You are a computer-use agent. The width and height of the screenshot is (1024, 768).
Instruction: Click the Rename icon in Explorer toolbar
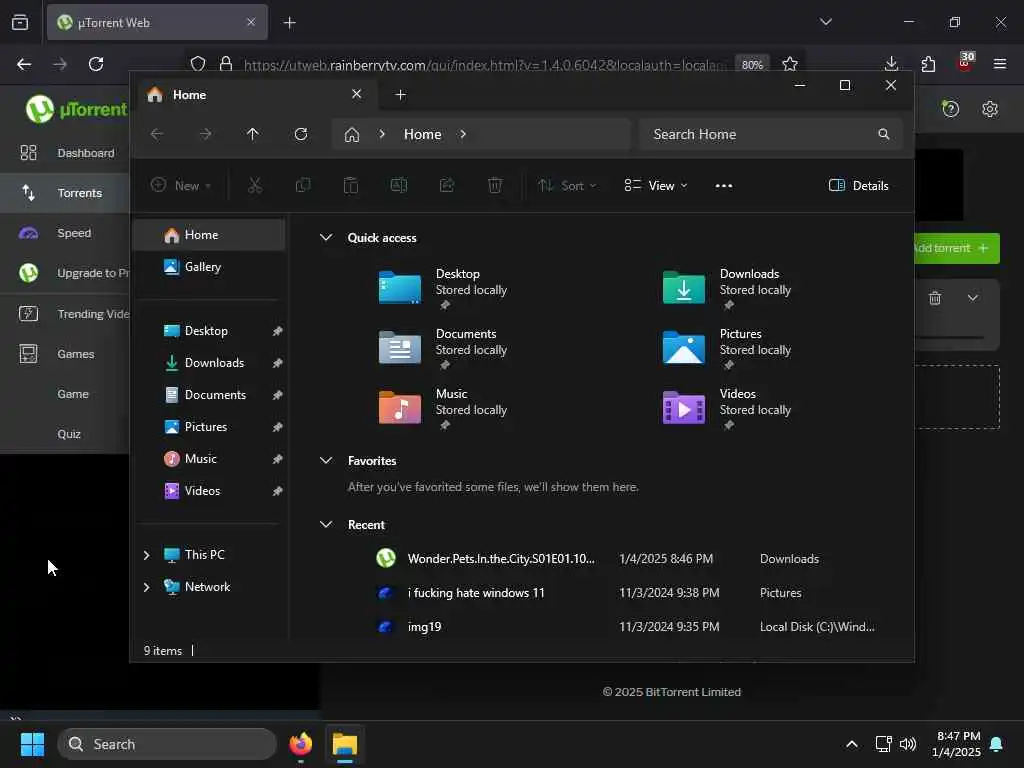(398, 185)
